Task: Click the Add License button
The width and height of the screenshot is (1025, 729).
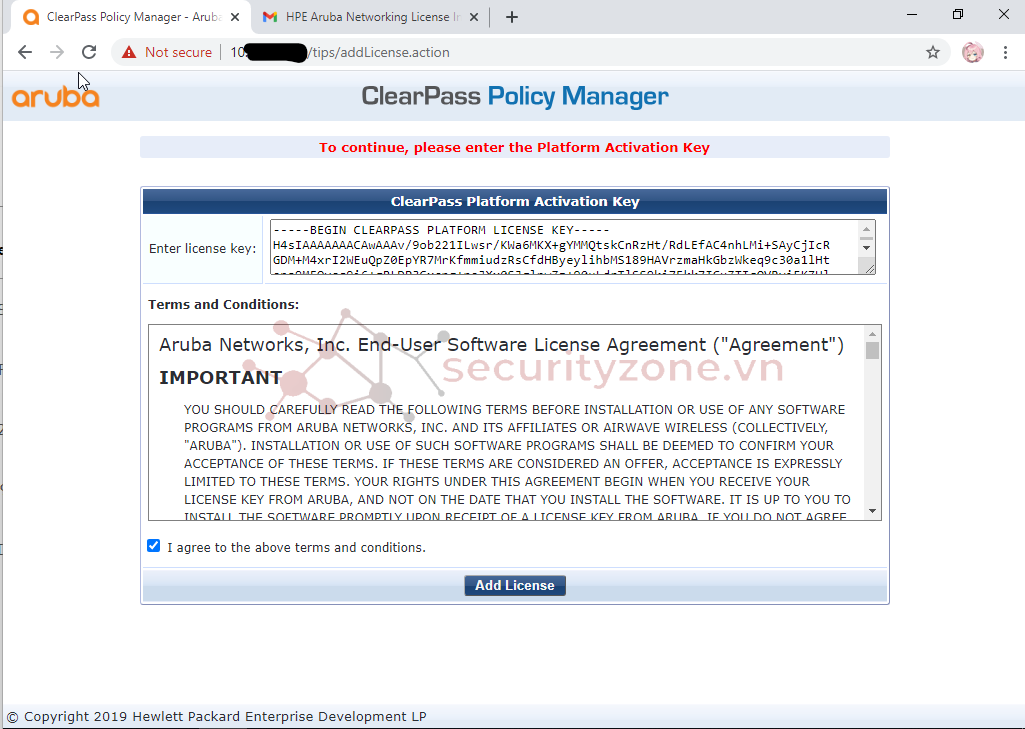Action: click(515, 585)
